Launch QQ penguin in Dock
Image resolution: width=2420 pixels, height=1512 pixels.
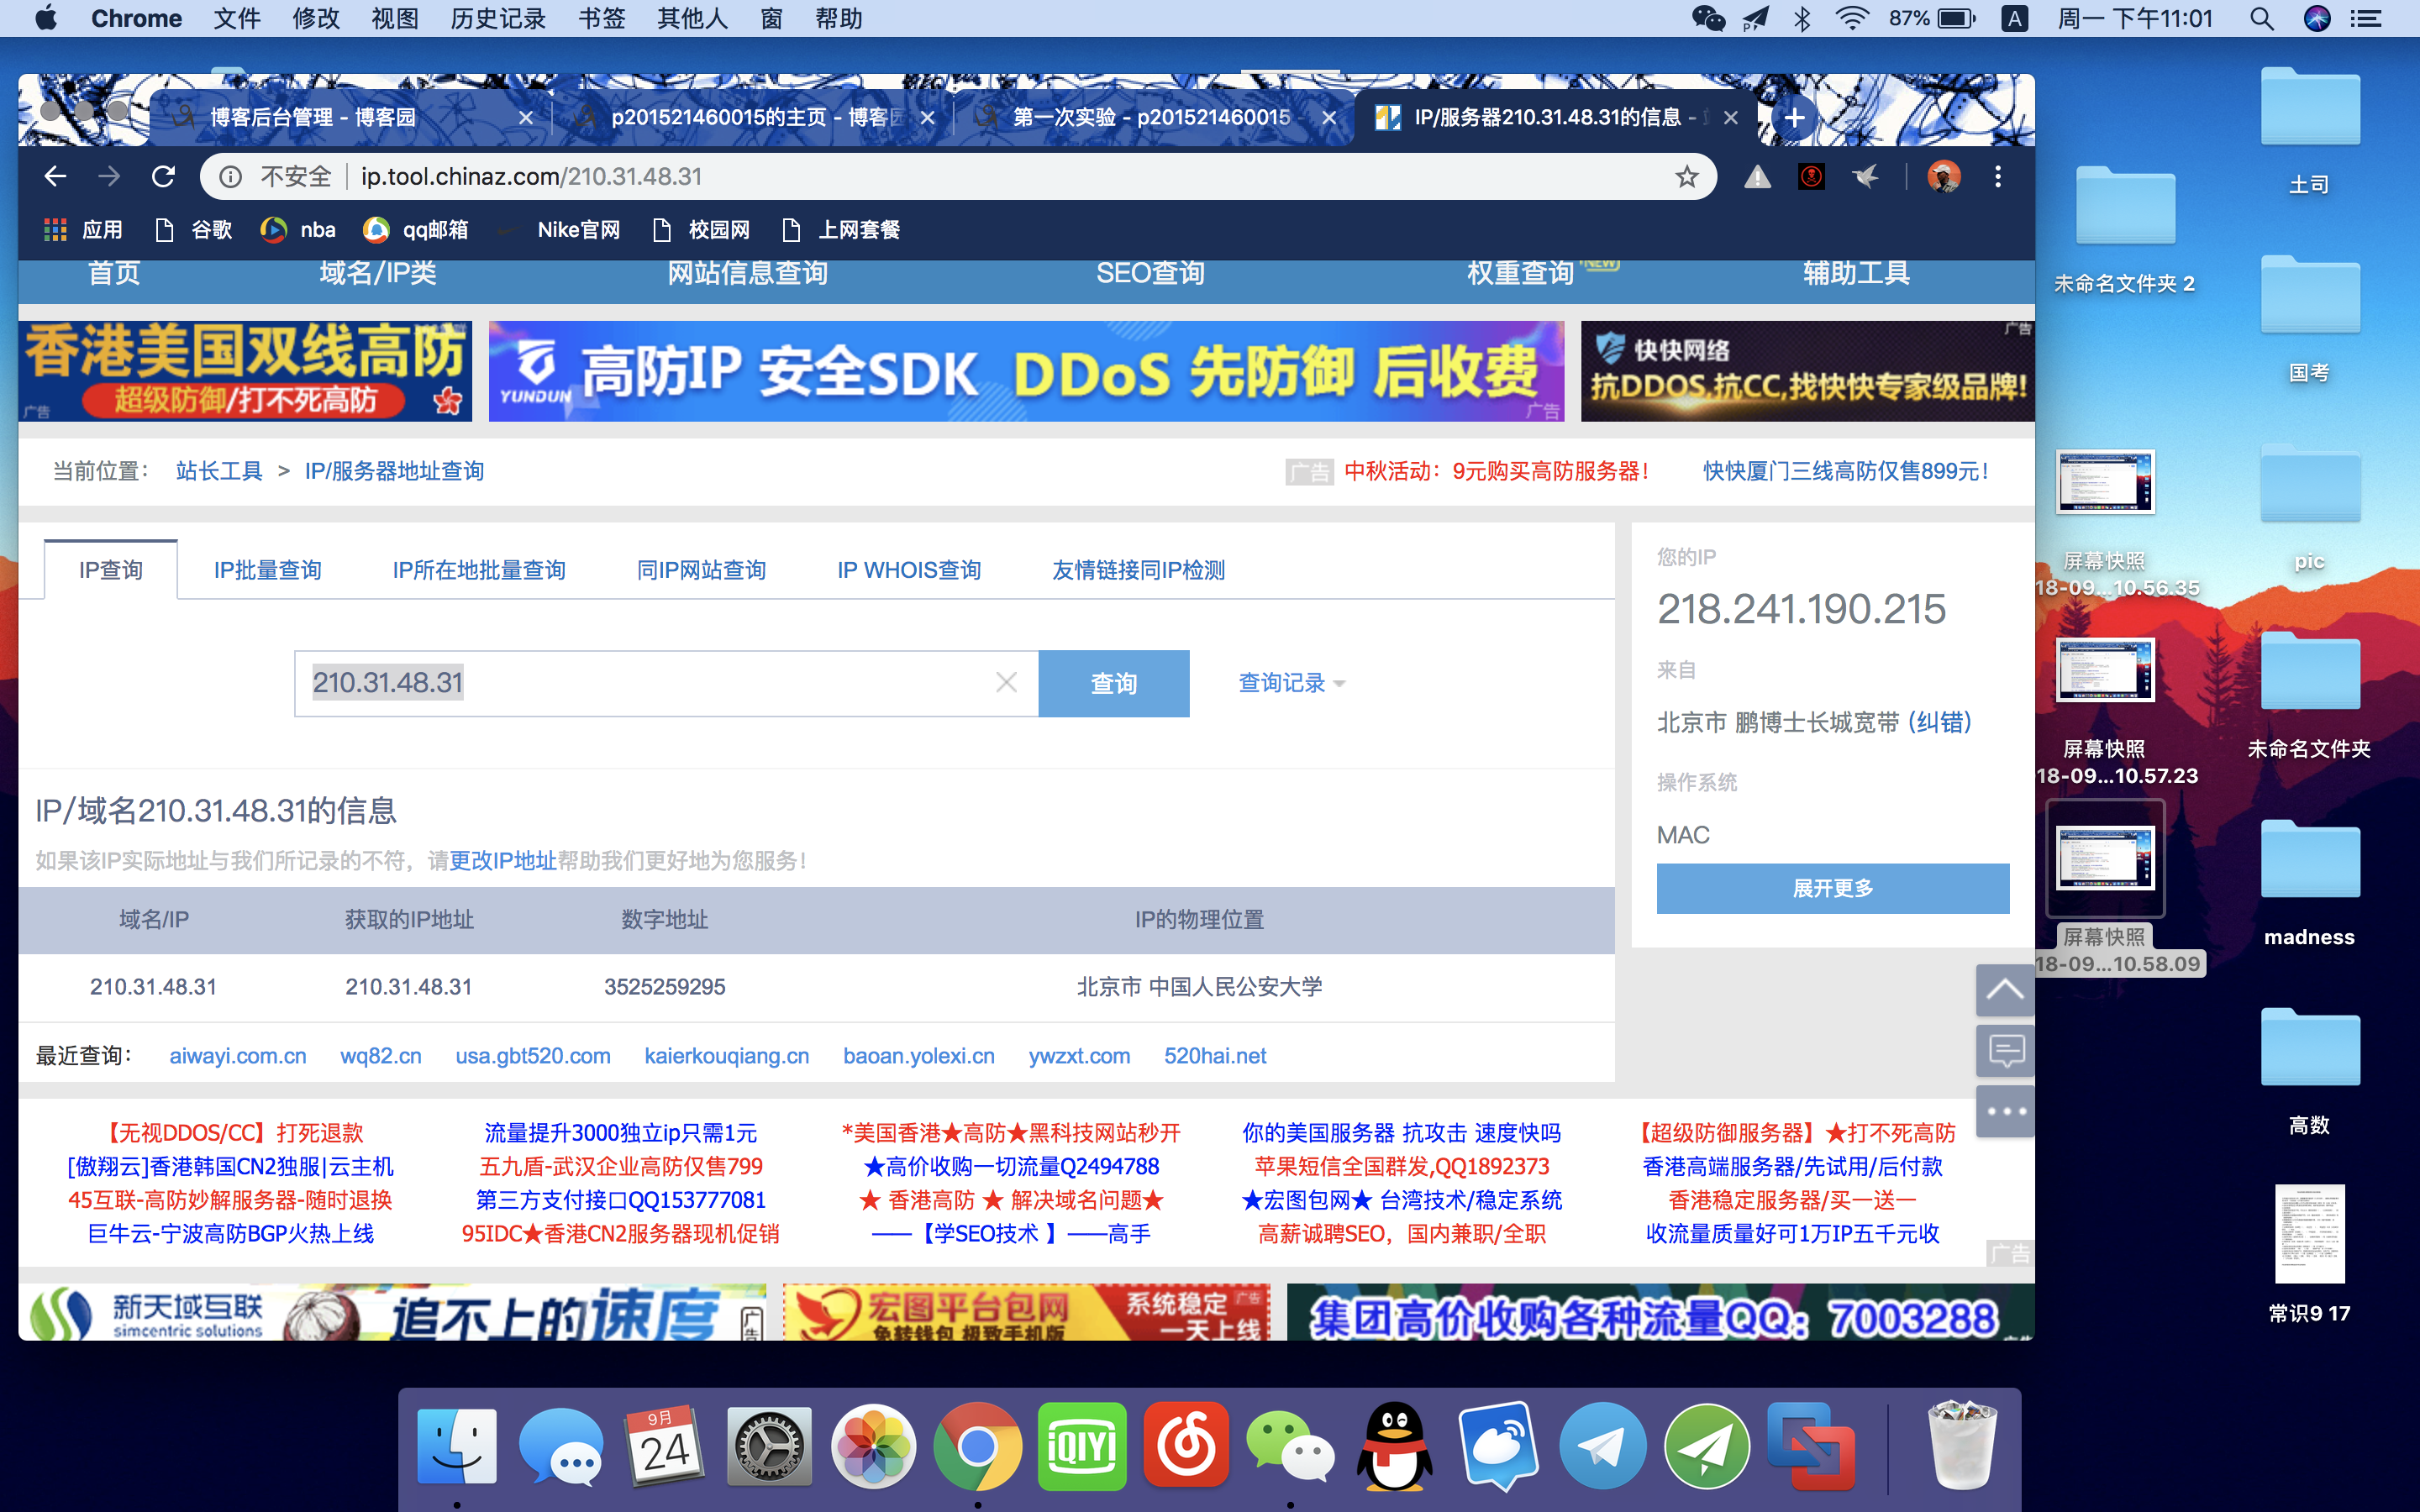click(x=1394, y=1447)
